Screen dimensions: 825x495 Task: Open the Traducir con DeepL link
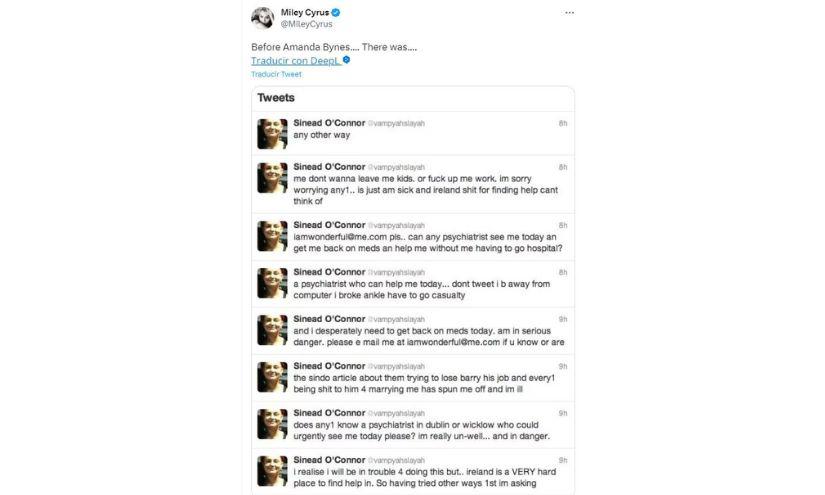[x=296, y=60]
